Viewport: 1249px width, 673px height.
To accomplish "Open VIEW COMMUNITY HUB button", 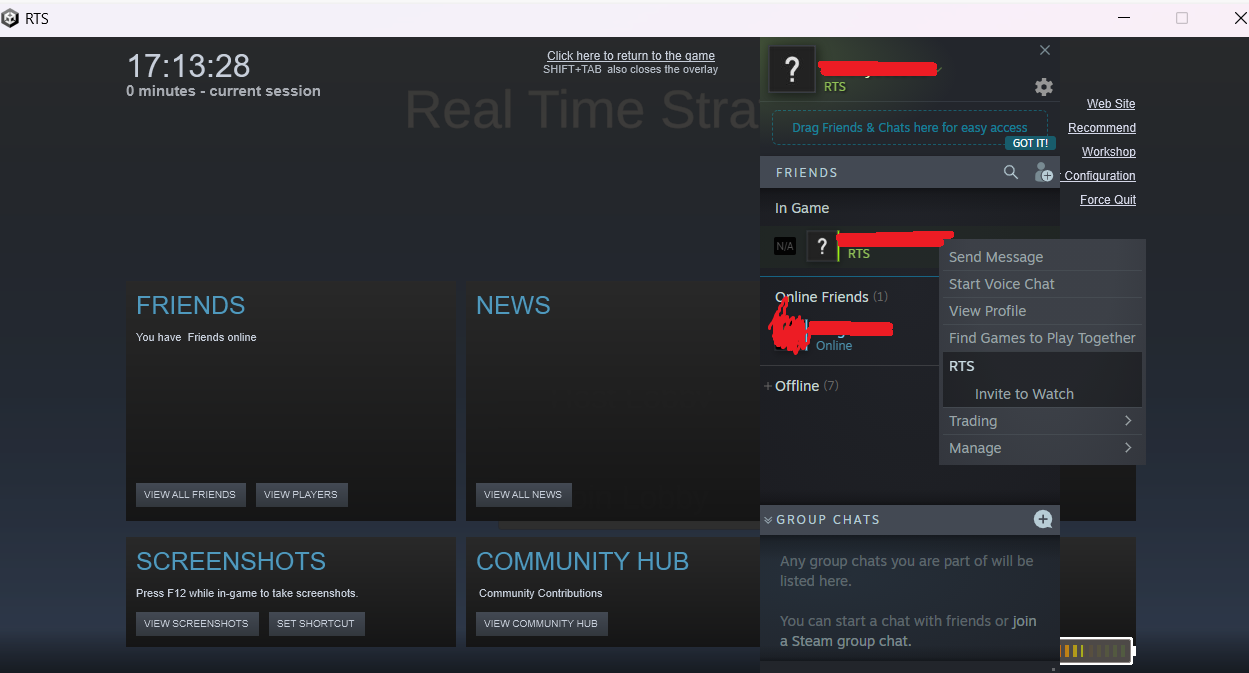I will click(x=541, y=623).
